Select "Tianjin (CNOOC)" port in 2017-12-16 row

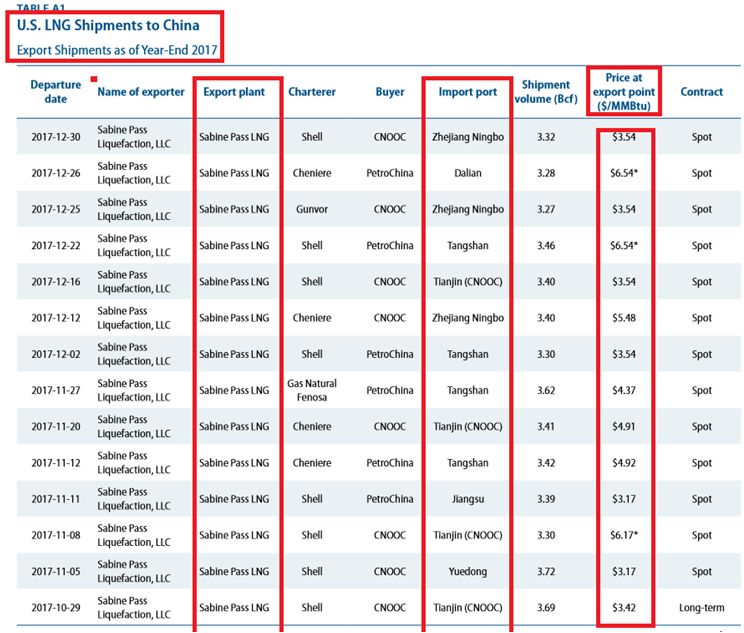[468, 282]
